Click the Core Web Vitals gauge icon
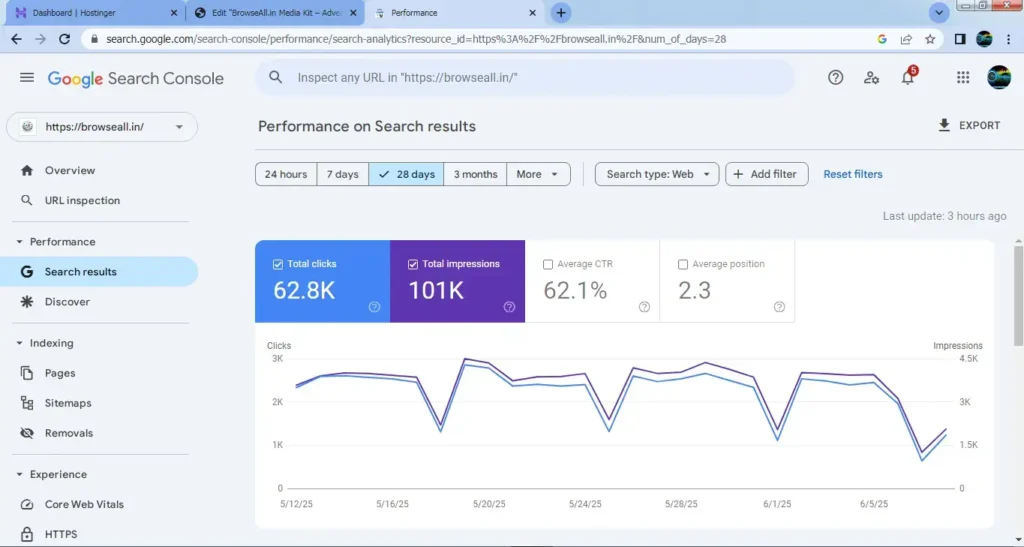This screenshot has width=1024, height=547. tap(27, 504)
